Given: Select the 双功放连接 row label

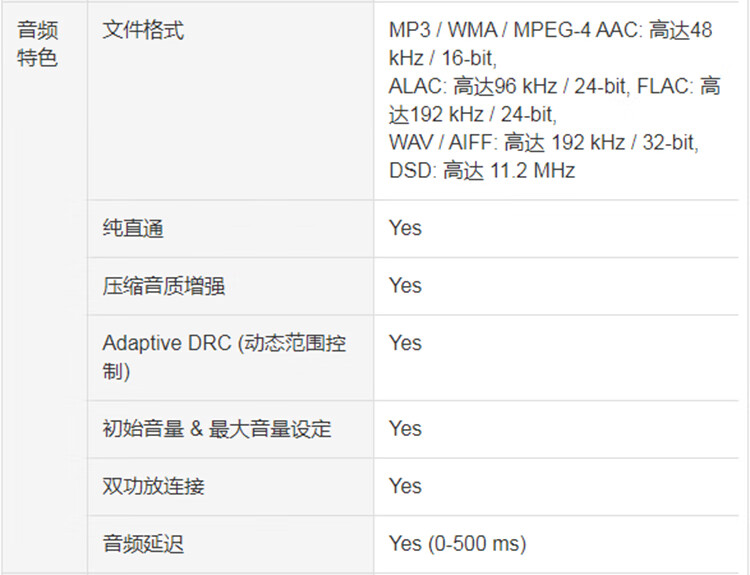Looking at the screenshot, I should [154, 486].
